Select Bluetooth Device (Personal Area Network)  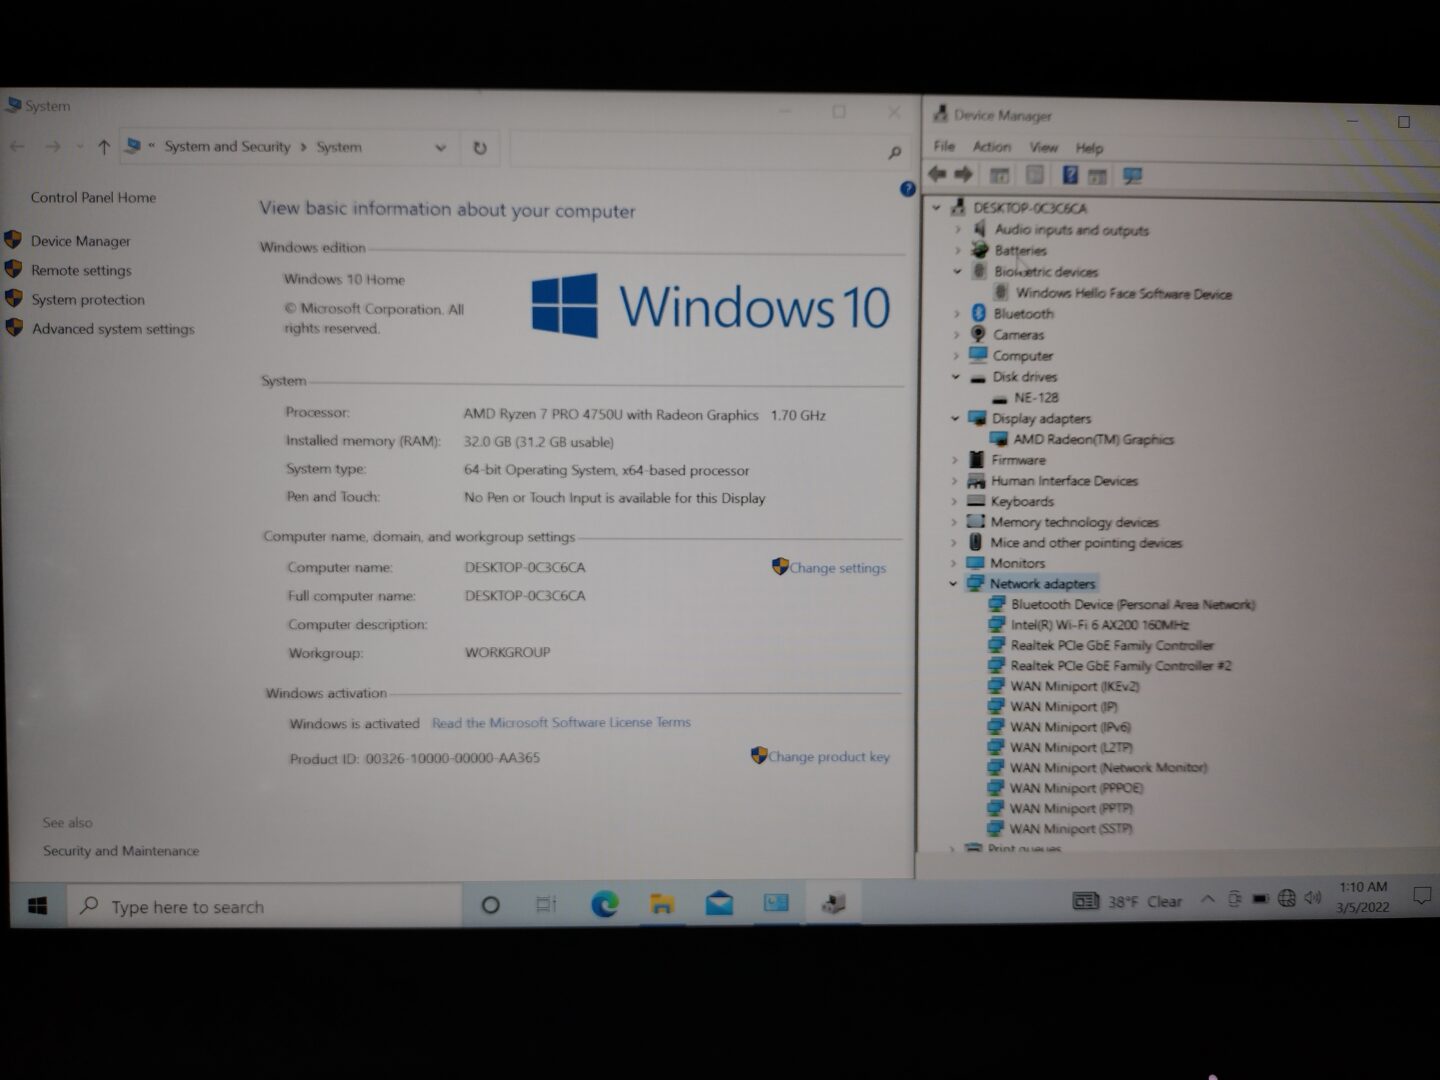pos(1132,604)
